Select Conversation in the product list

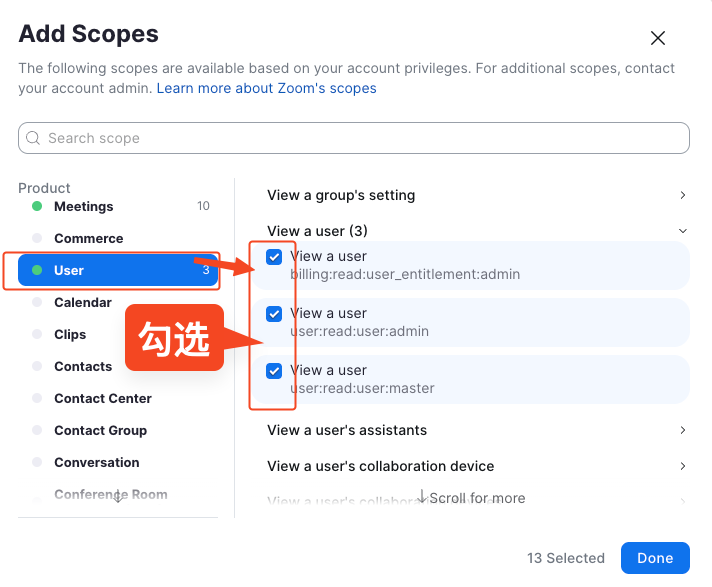[97, 462]
